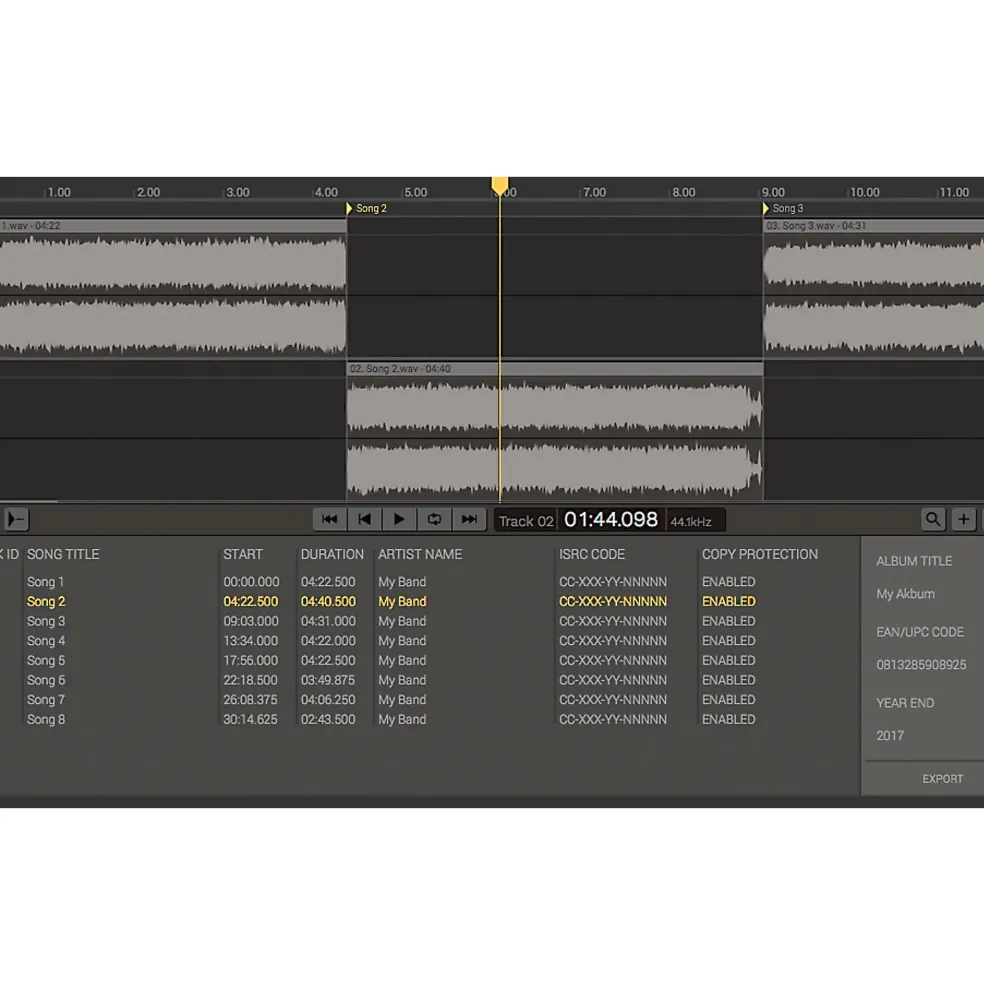Screen dimensions: 984x985
Task: Click start time 09:03.000 of Song 3
Action: pyautogui.click(x=251, y=621)
